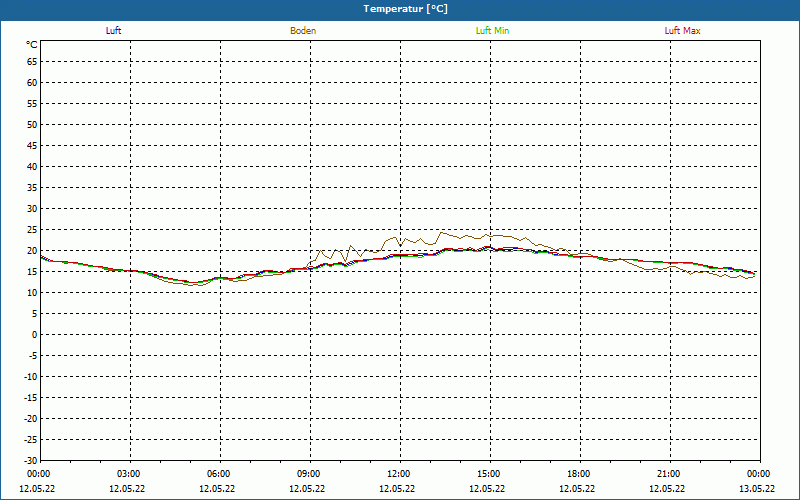Click the 18:00 time axis label

point(580,474)
